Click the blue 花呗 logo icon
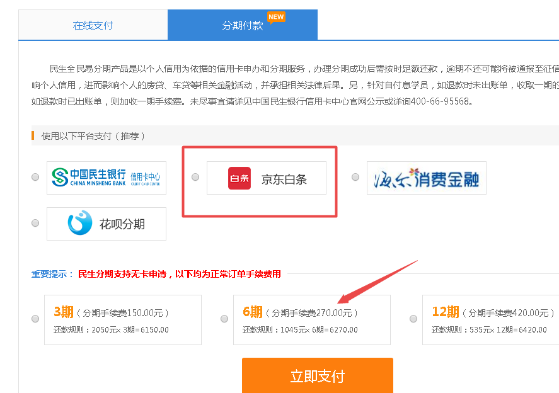The height and width of the screenshot is (393, 559). tap(80, 223)
